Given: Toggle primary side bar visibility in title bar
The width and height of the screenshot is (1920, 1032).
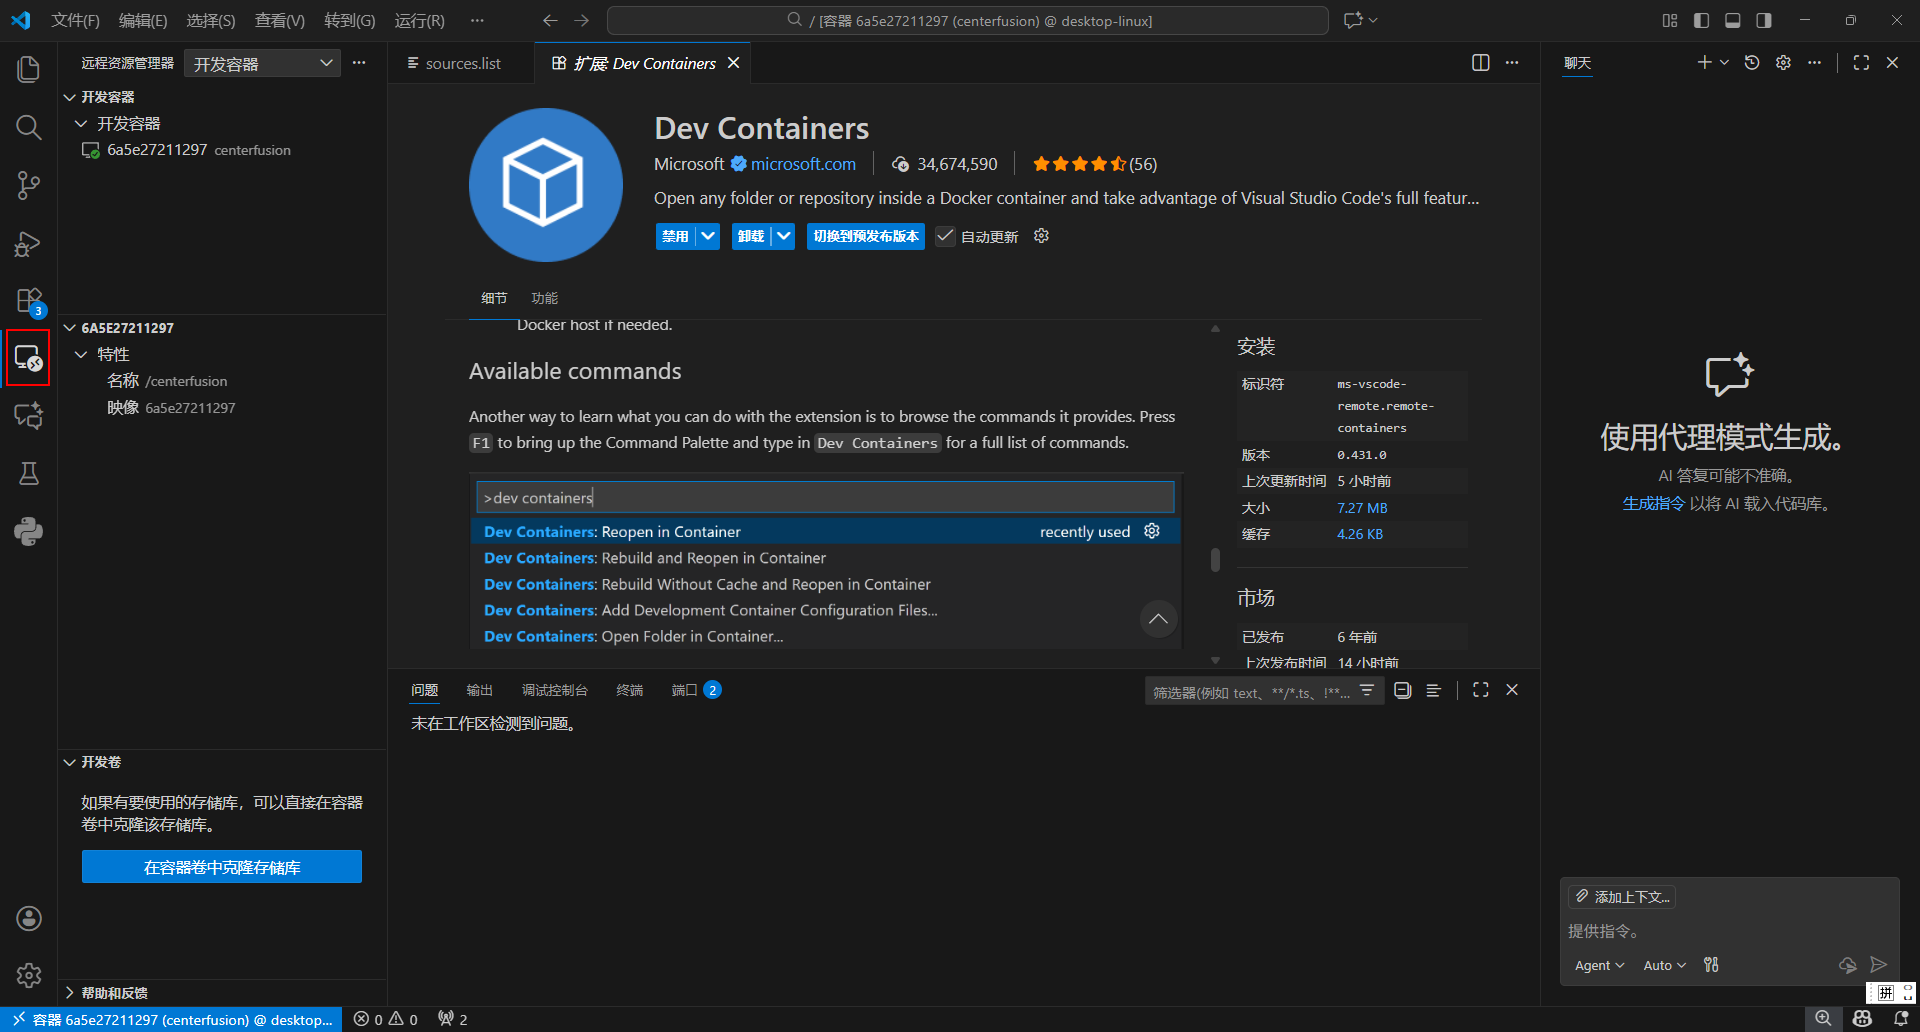Looking at the screenshot, I should (x=1702, y=20).
